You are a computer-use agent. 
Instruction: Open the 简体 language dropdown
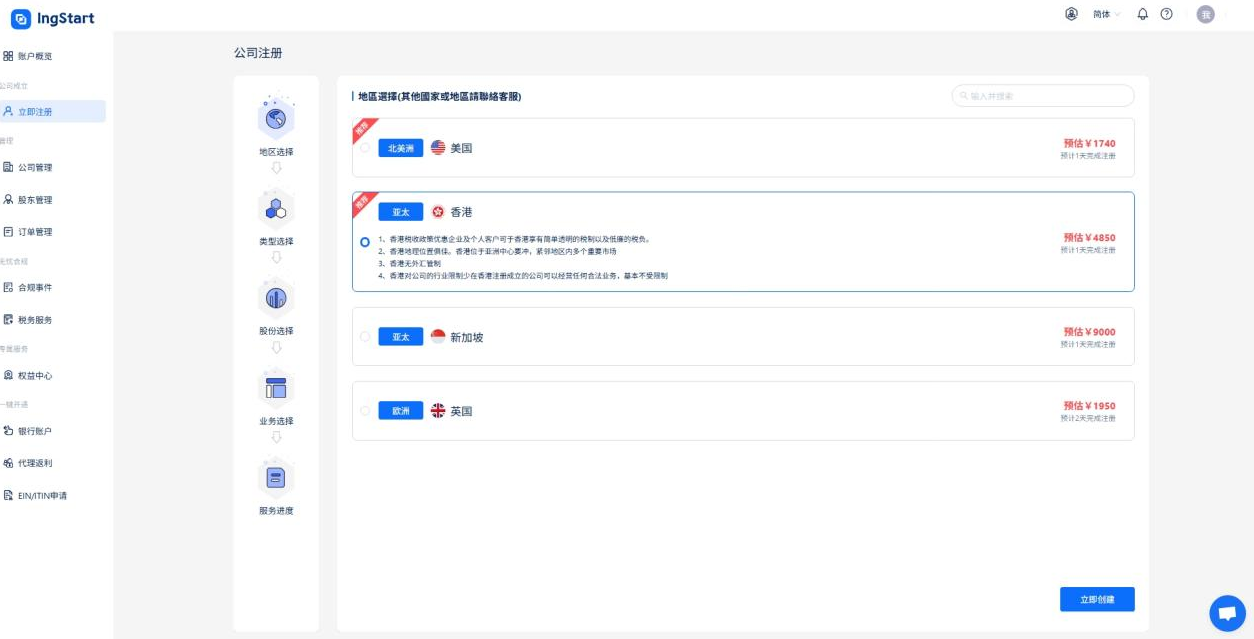[x=1107, y=14]
